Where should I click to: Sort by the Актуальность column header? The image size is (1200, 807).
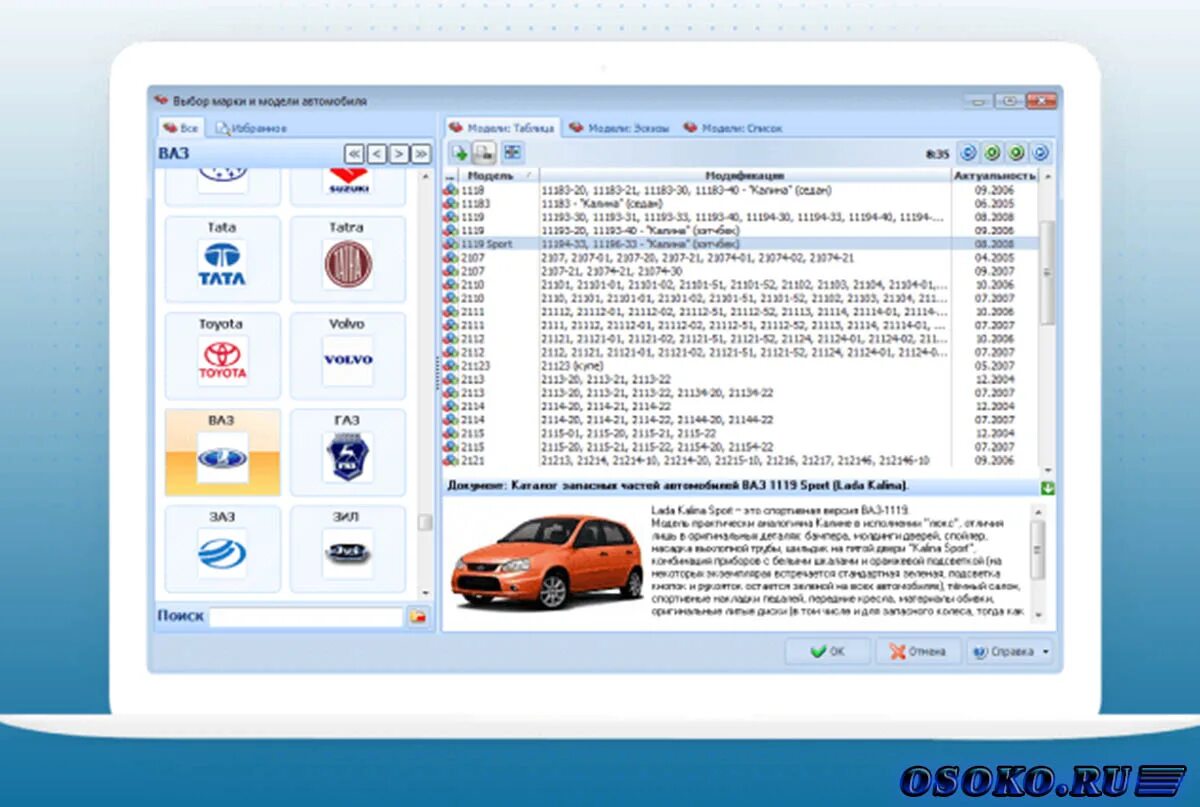point(995,176)
